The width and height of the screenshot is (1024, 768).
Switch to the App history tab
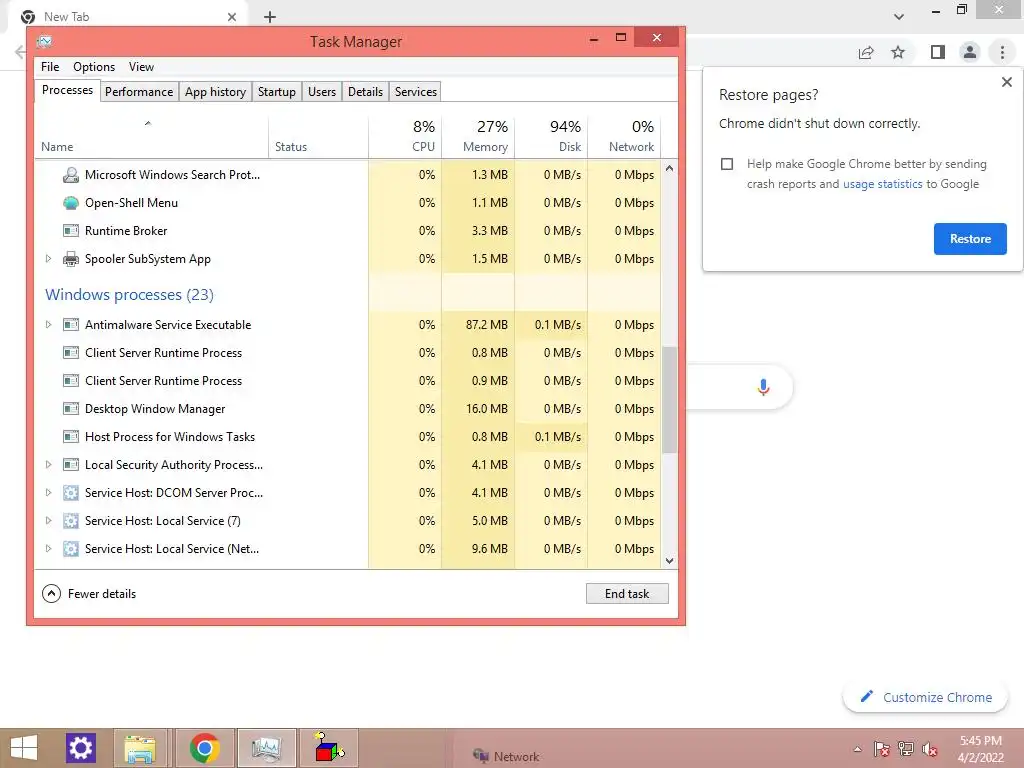(x=216, y=92)
